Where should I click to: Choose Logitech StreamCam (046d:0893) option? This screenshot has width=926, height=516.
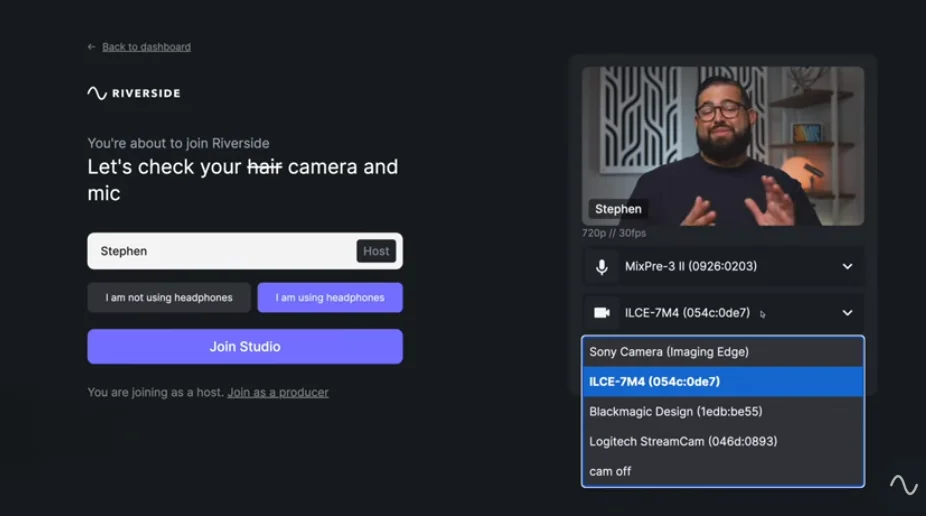(x=723, y=442)
